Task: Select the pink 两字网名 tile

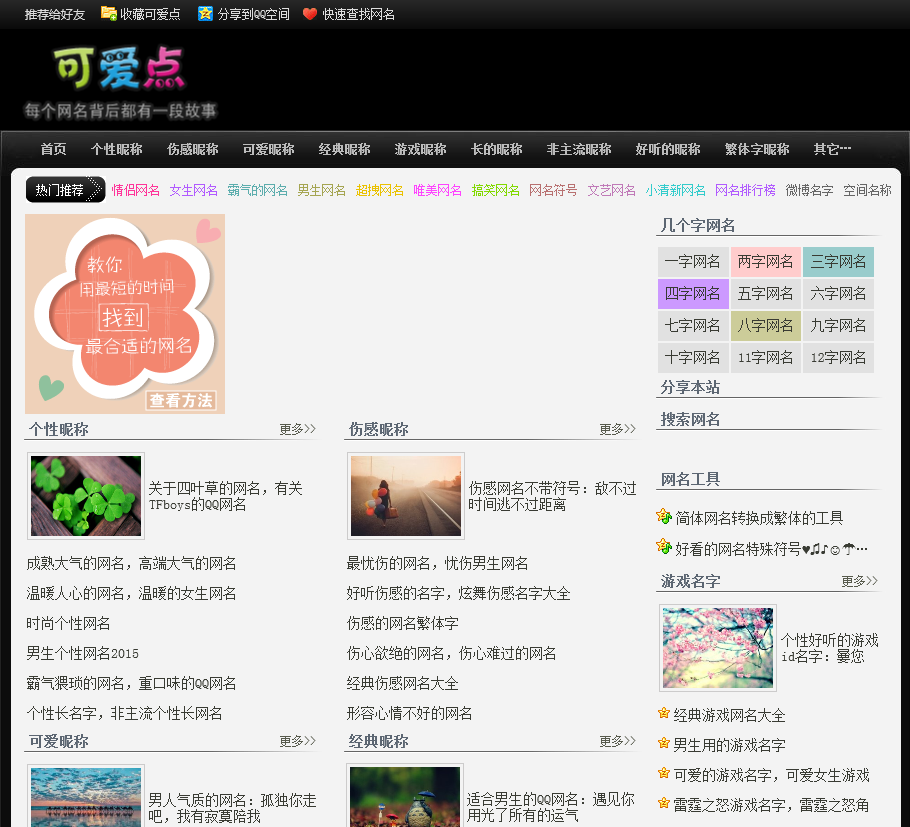Action: pos(765,262)
